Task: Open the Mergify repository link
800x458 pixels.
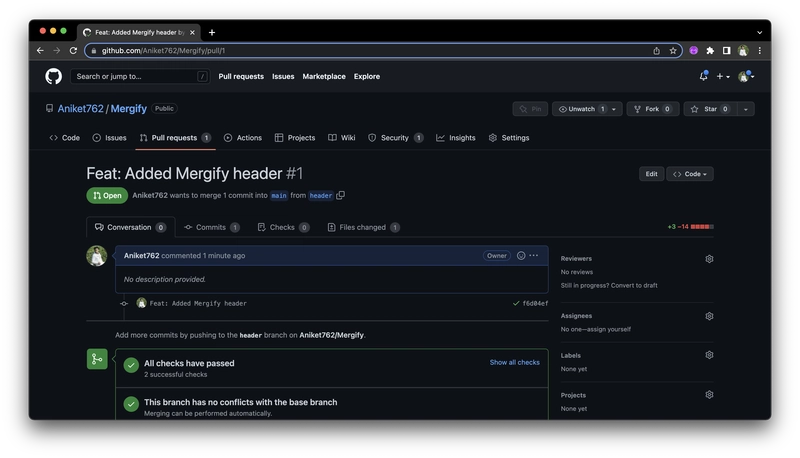Action: pos(129,109)
